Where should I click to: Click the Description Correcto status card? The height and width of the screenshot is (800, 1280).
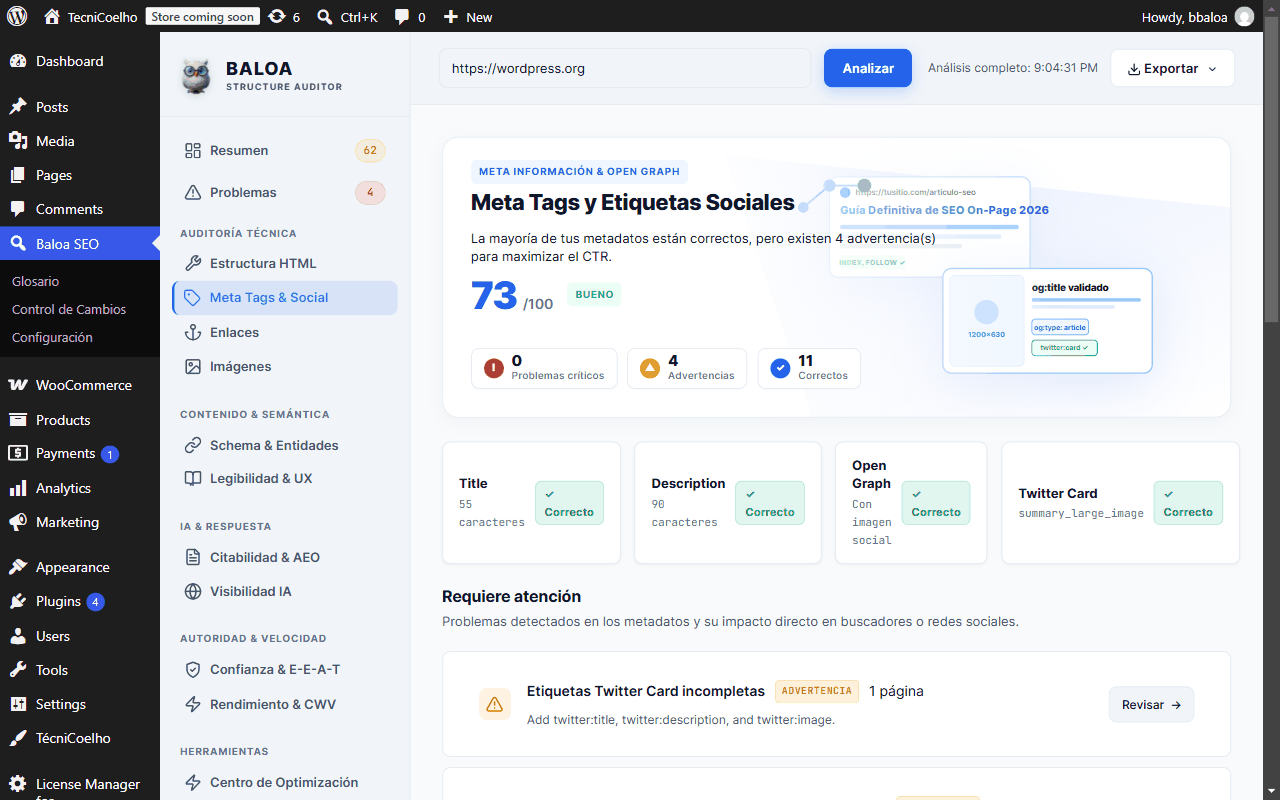pyautogui.click(x=728, y=503)
